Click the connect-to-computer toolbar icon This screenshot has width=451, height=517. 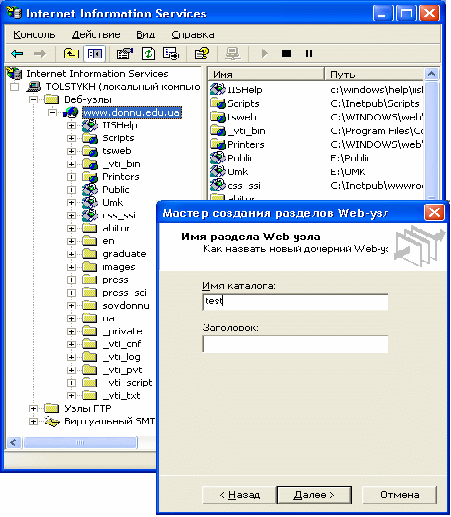(x=232, y=53)
